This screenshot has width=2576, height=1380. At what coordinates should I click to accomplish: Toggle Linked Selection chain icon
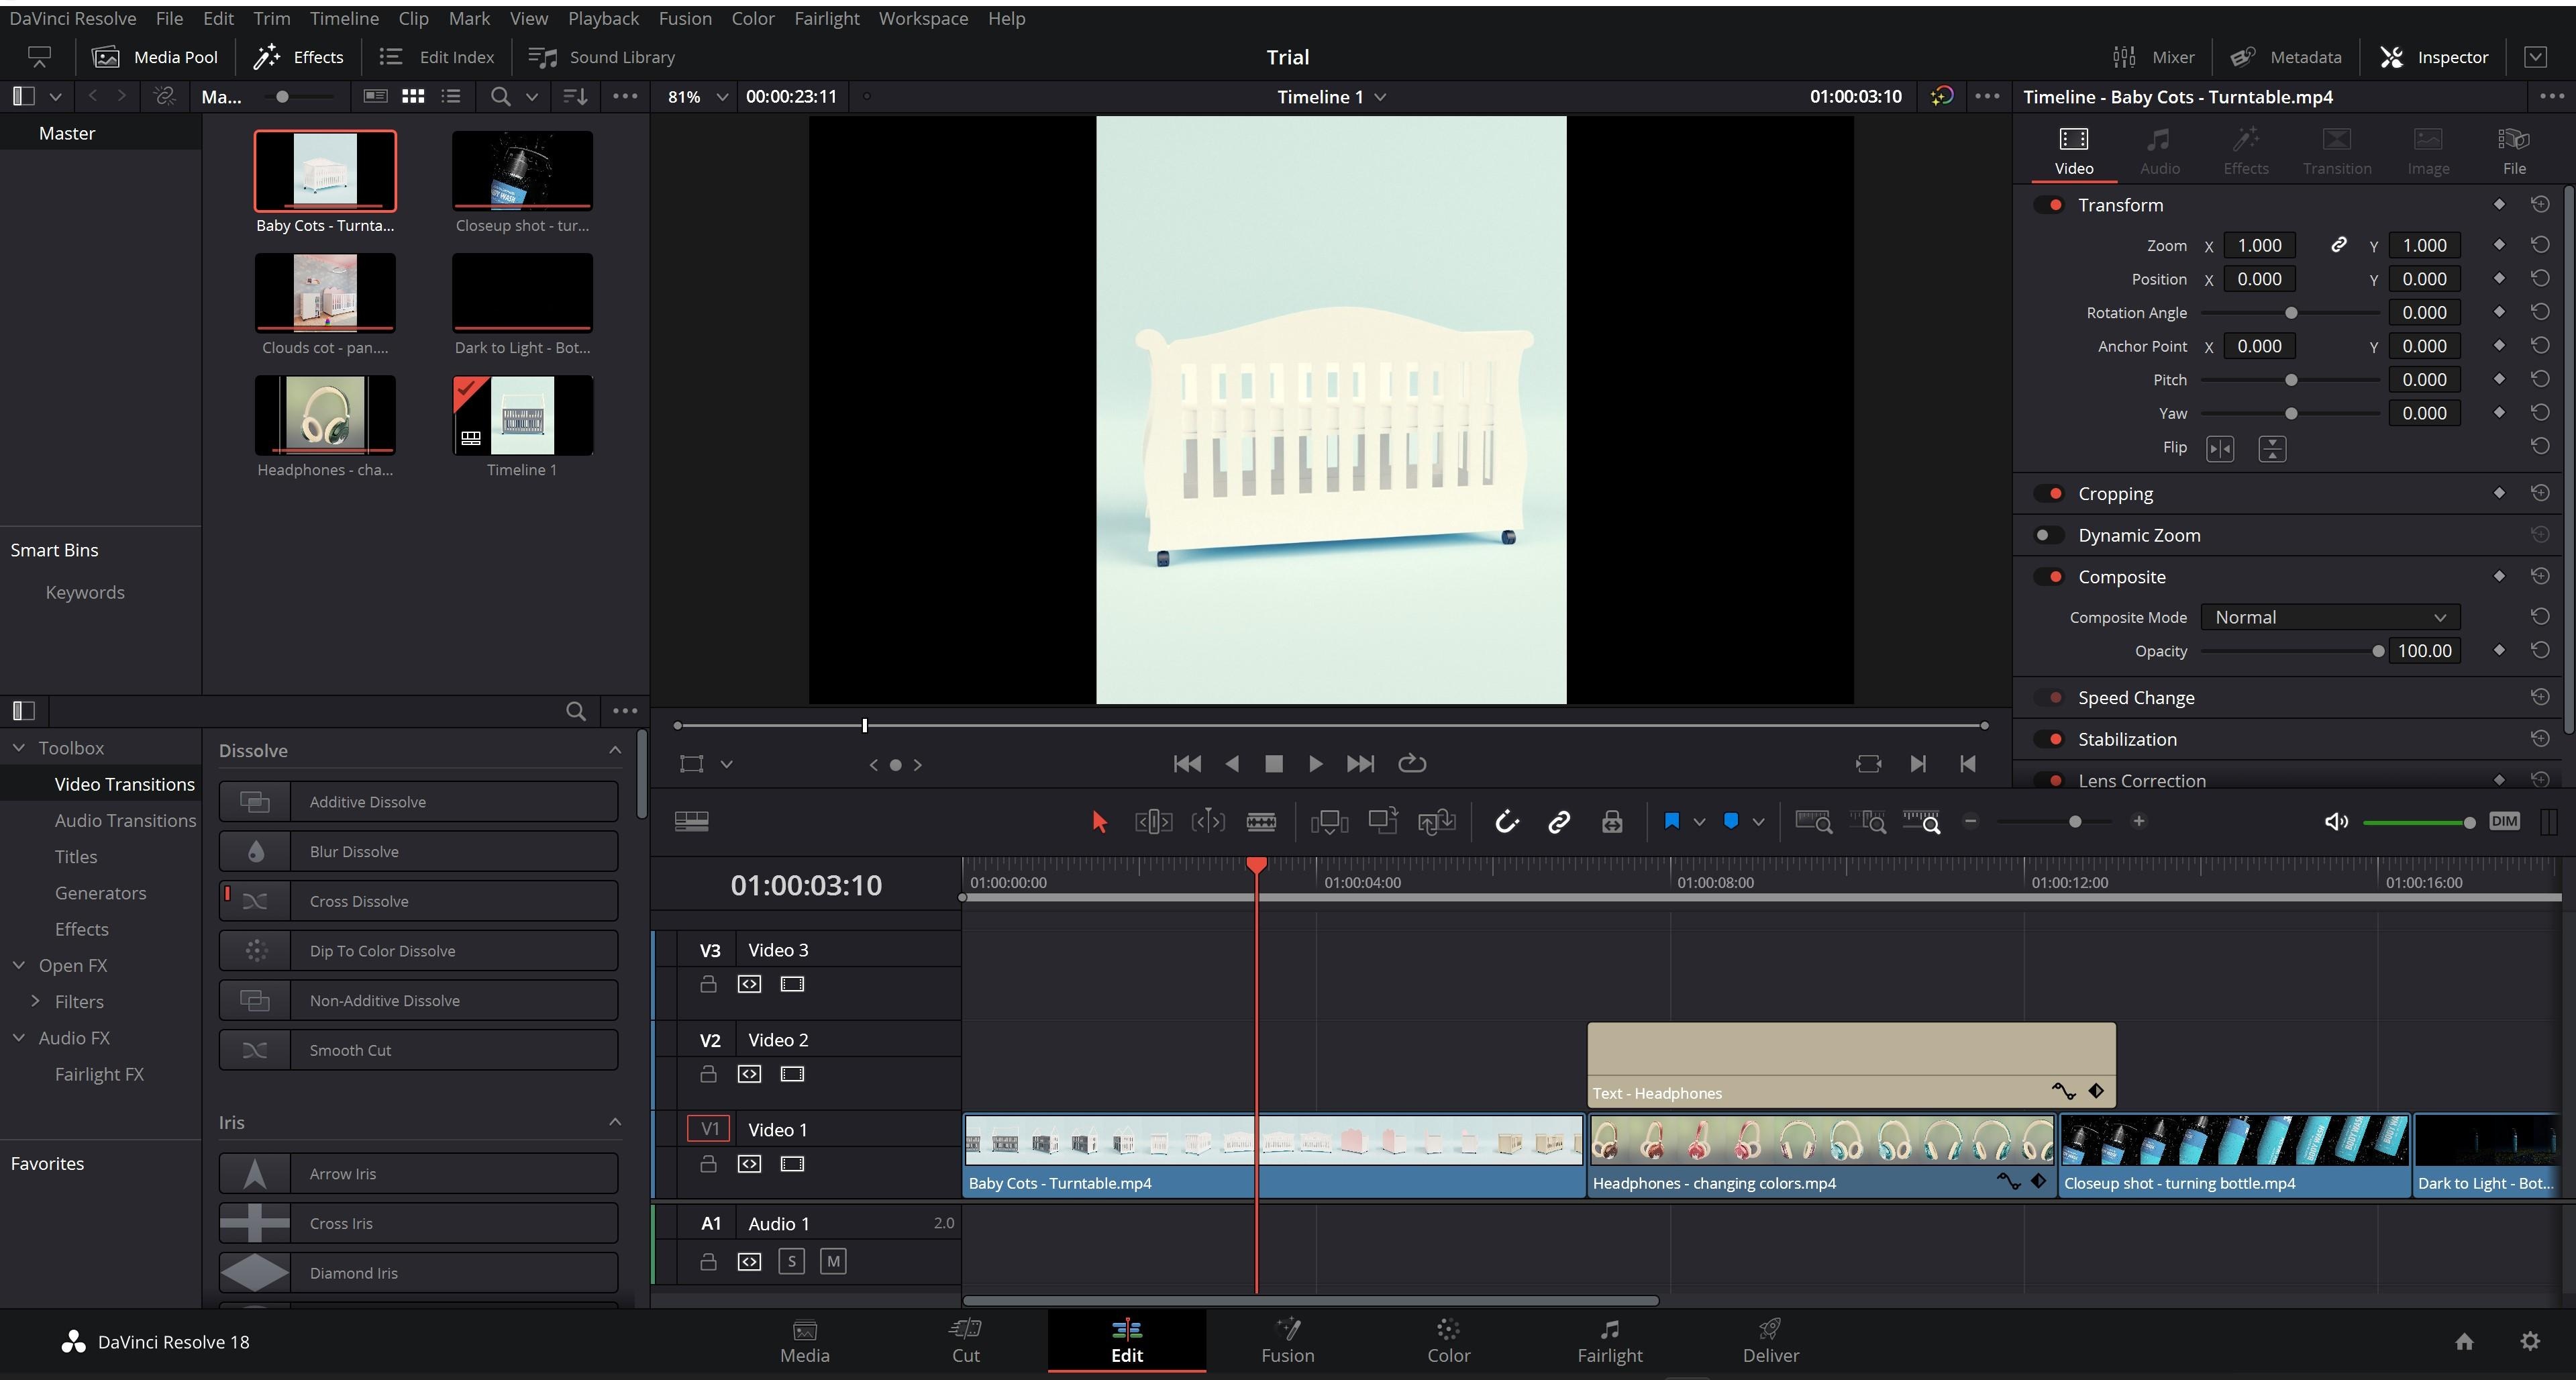tap(1558, 822)
